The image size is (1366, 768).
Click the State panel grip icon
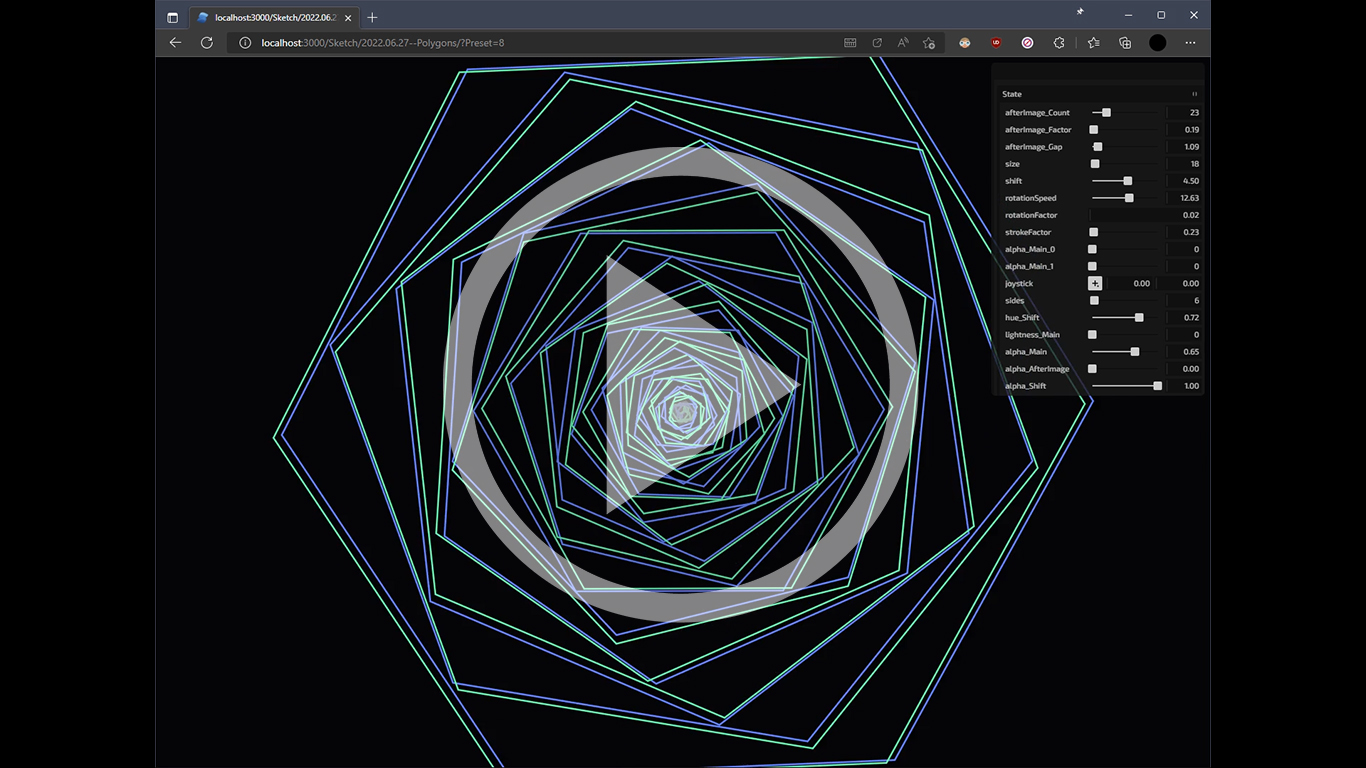1194,94
